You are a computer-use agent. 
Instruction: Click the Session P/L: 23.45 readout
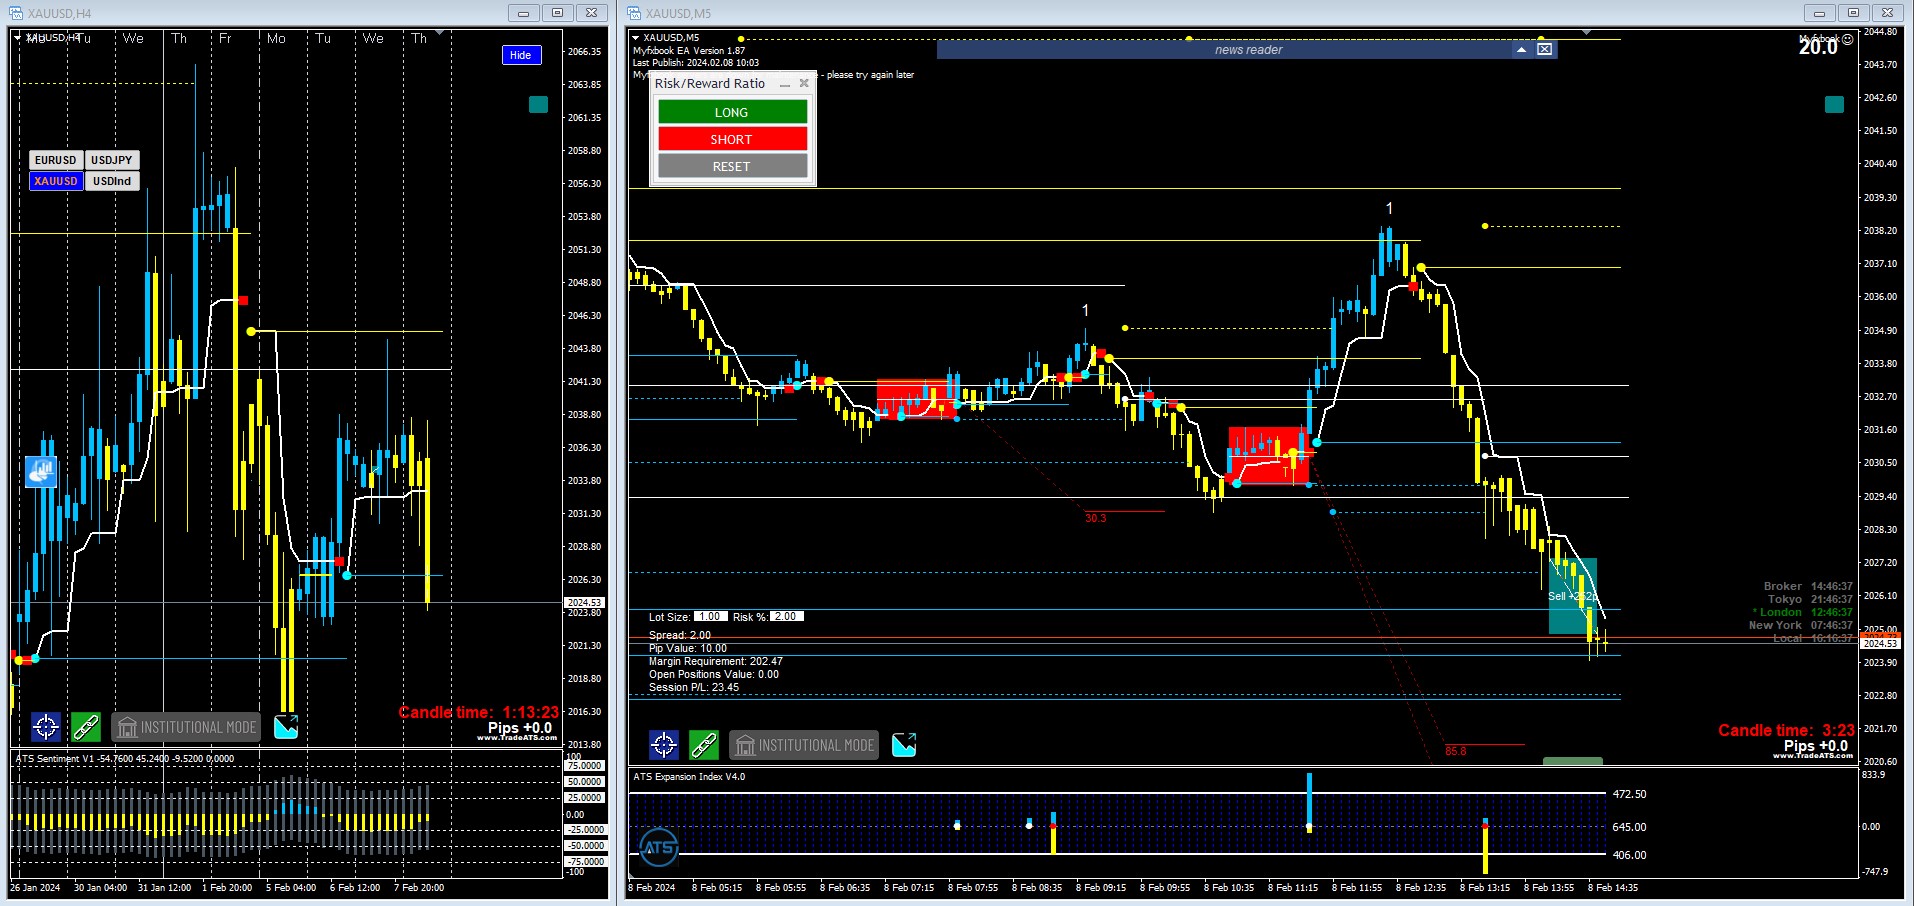694,687
